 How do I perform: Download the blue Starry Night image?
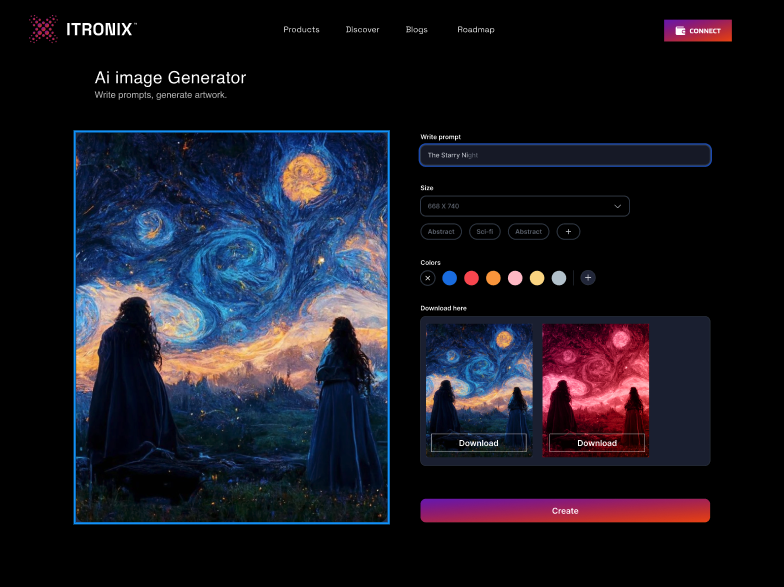point(478,443)
